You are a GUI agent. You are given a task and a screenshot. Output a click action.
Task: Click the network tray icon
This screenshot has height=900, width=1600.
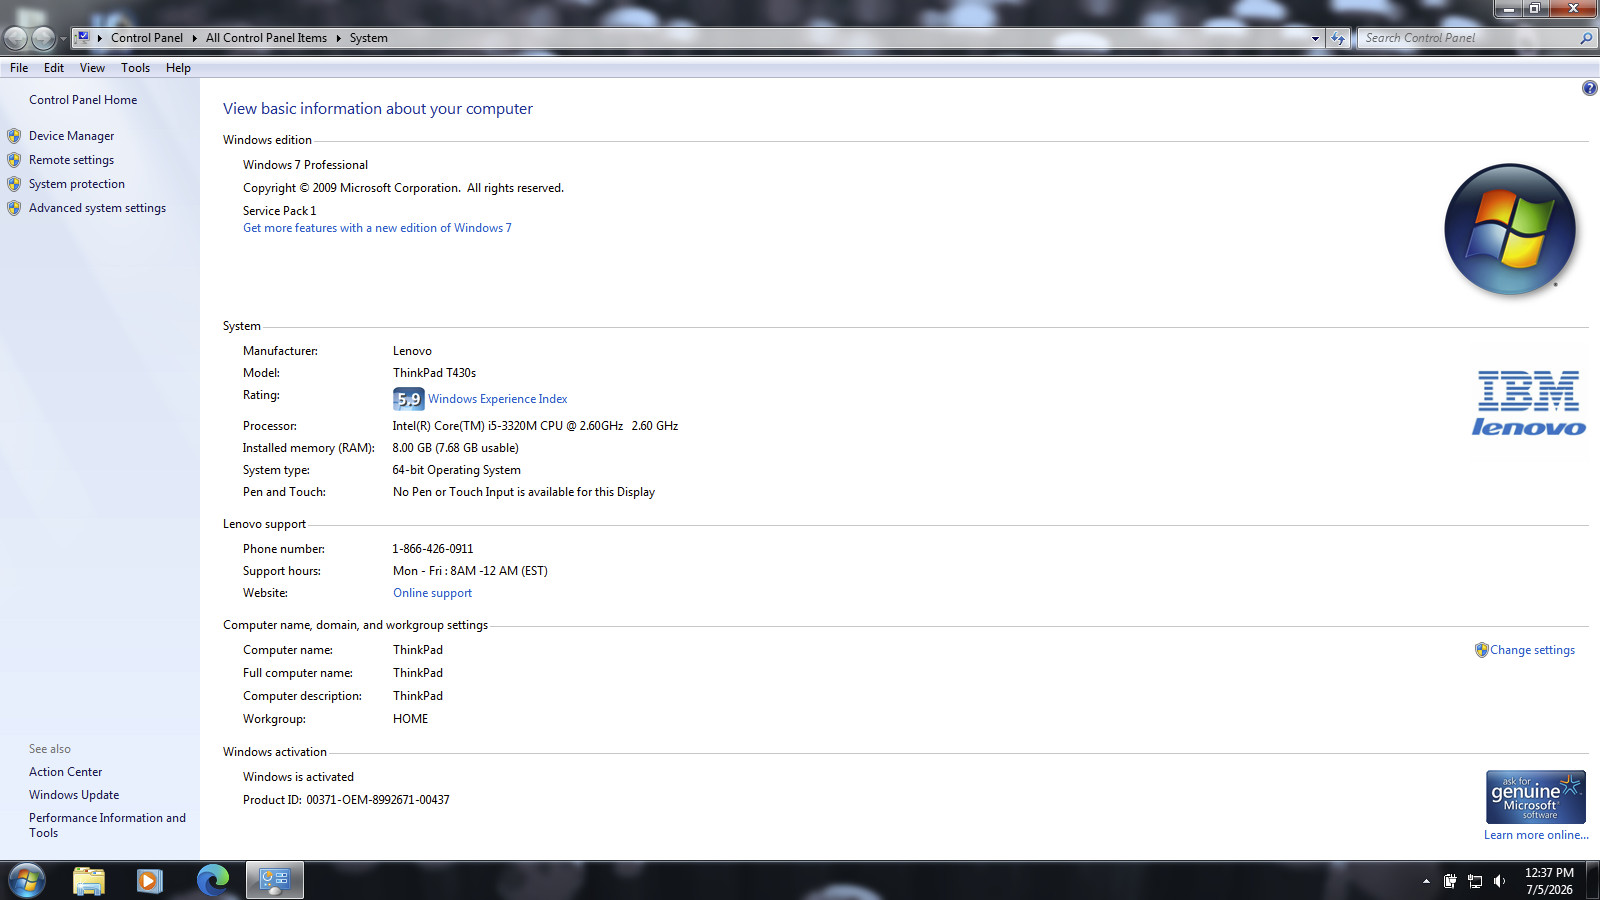tap(1475, 881)
